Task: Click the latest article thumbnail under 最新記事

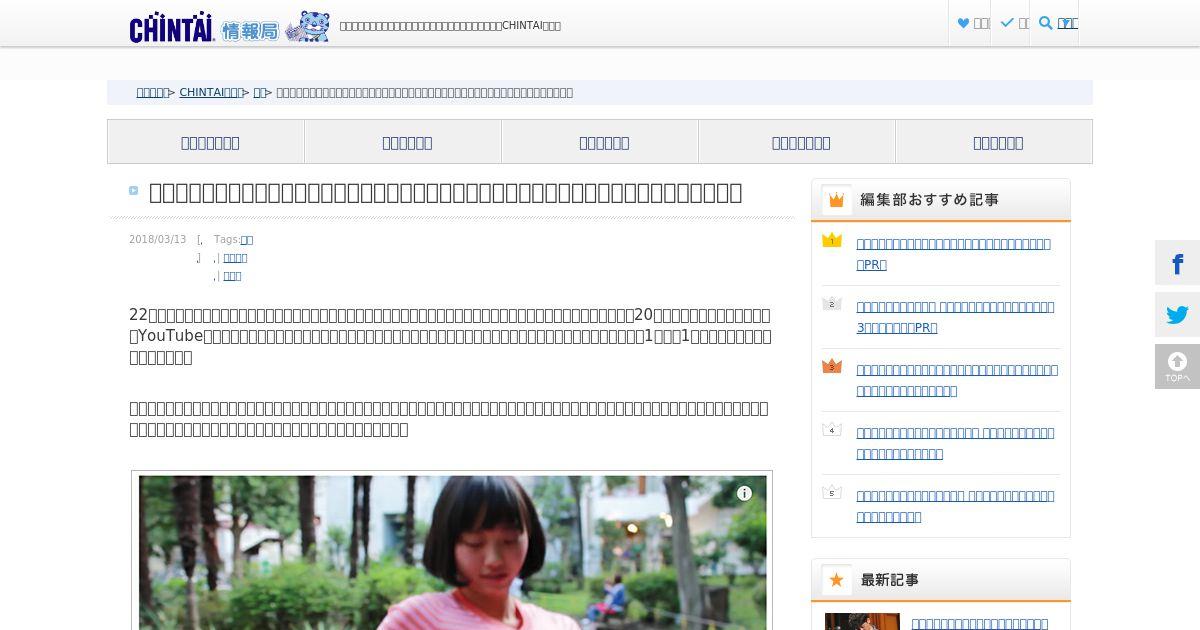Action: click(862, 622)
